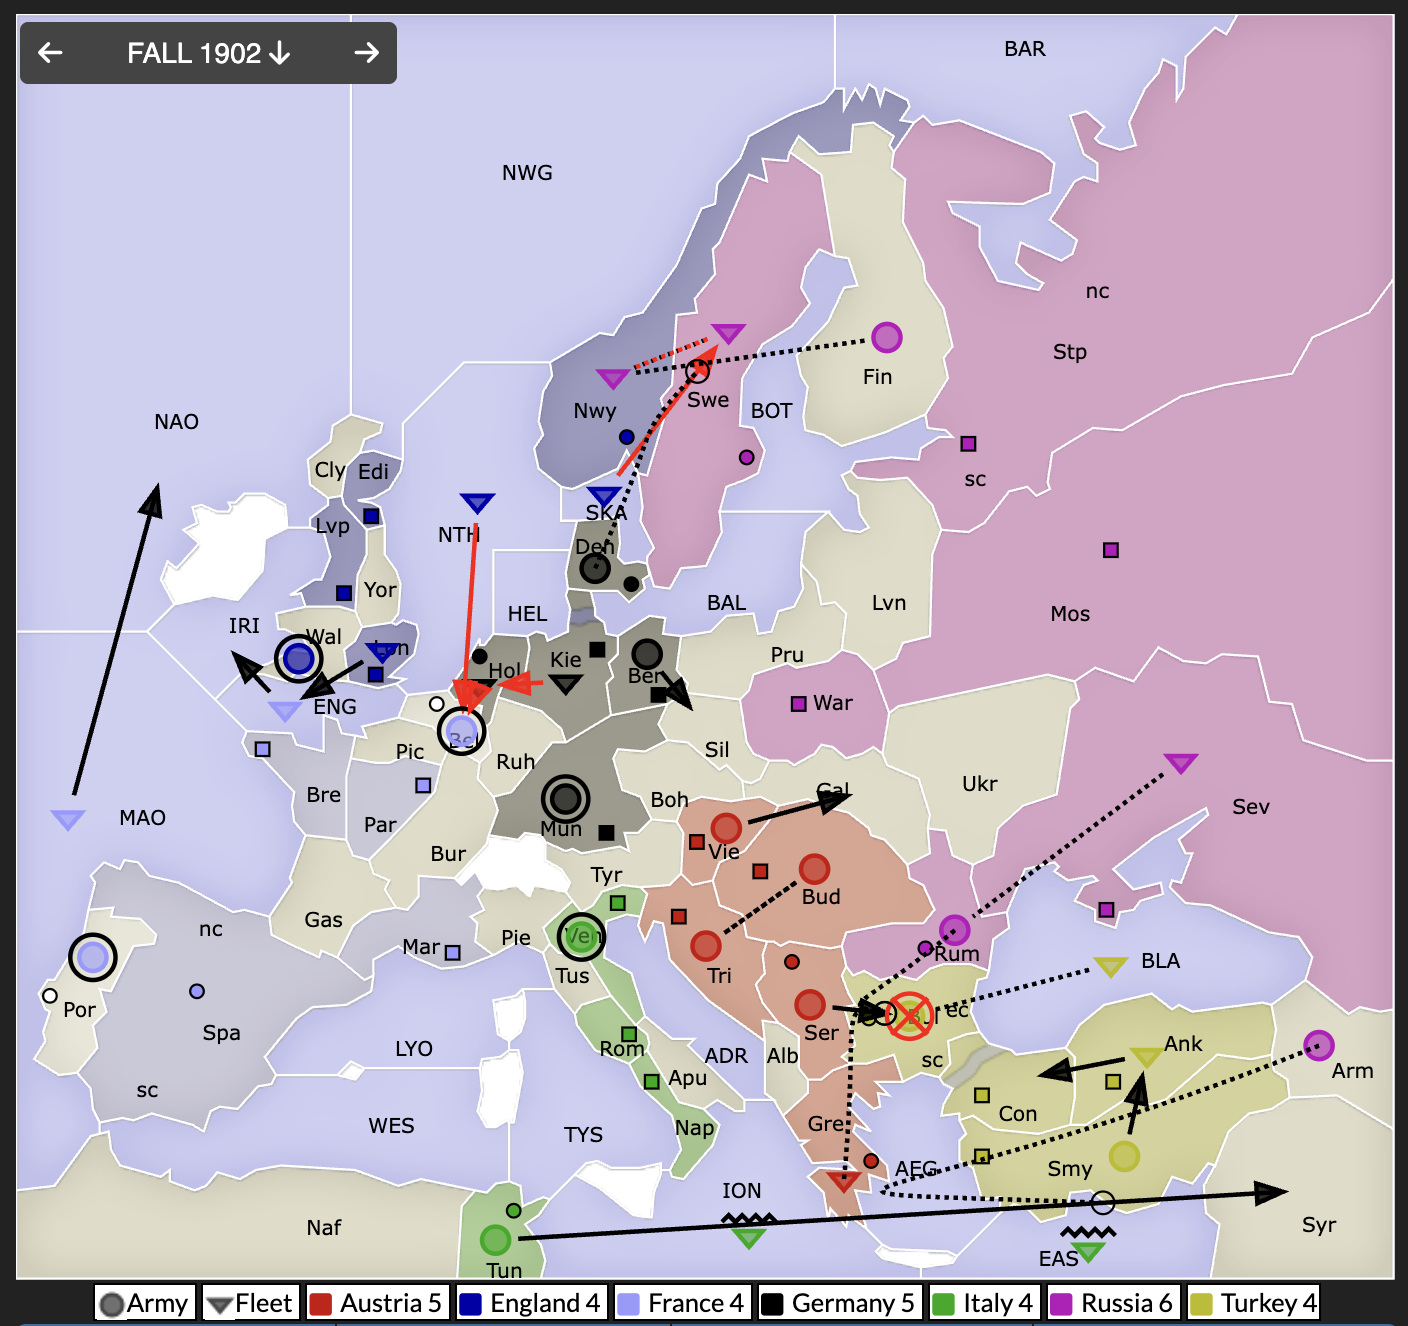The width and height of the screenshot is (1408, 1326).
Task: Click the BAL sea label
Action: (727, 603)
